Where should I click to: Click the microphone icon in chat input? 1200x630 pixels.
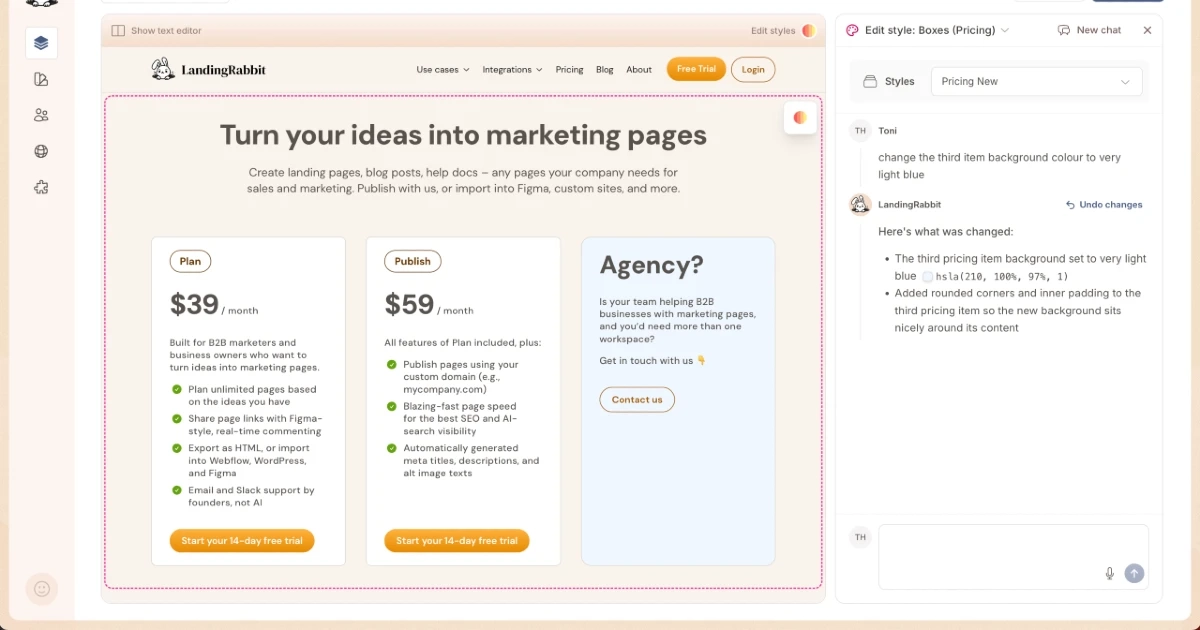[1109, 573]
